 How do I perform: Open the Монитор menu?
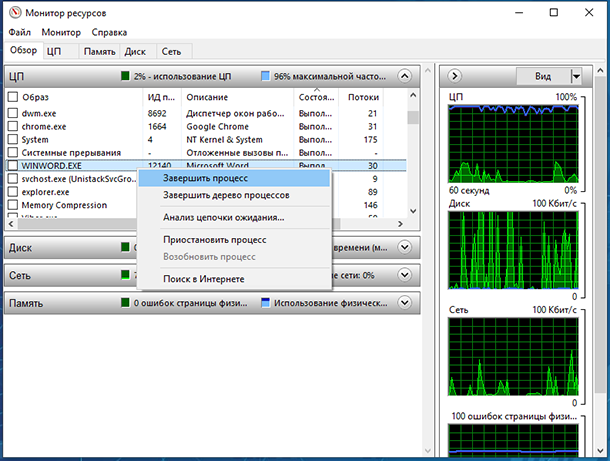[61, 32]
